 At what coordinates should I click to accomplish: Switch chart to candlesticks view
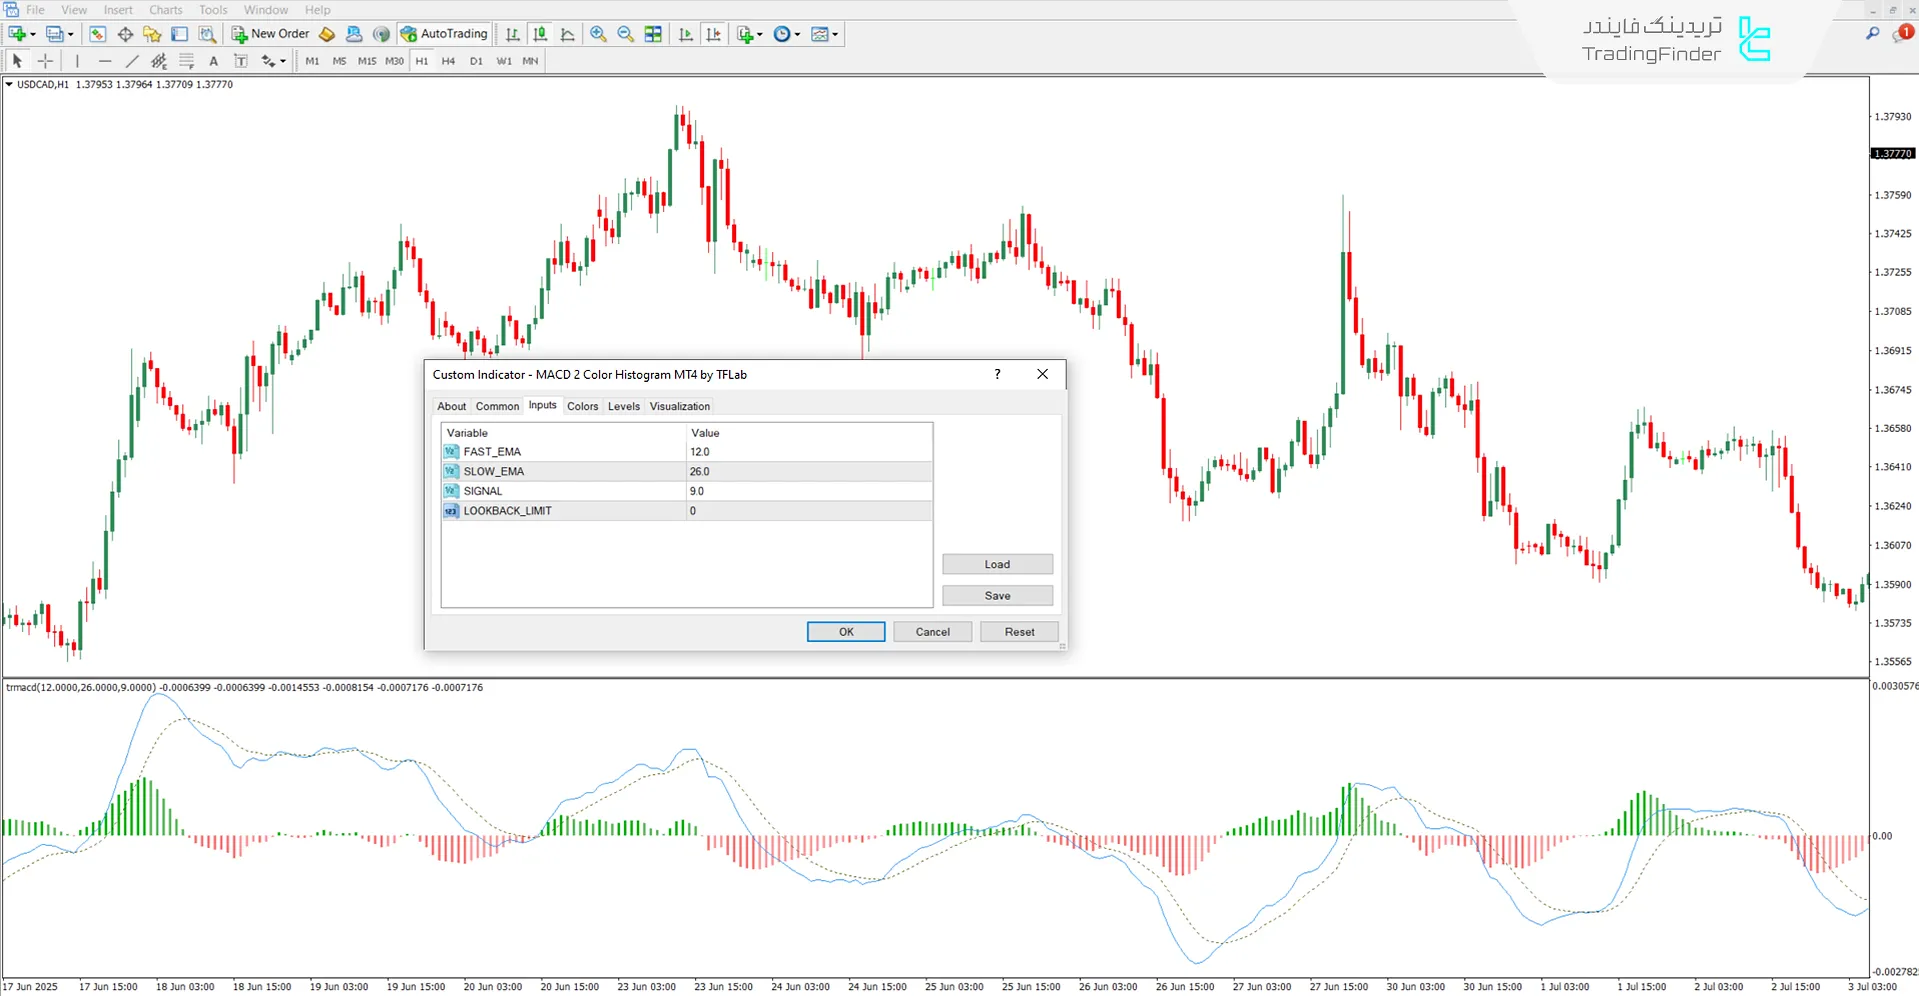(x=540, y=34)
